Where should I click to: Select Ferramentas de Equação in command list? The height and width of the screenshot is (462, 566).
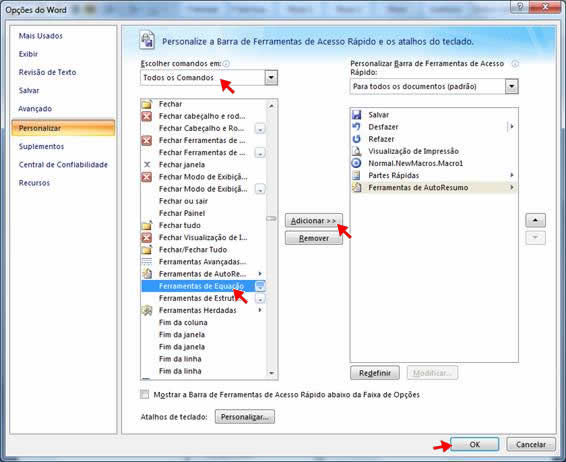203,286
